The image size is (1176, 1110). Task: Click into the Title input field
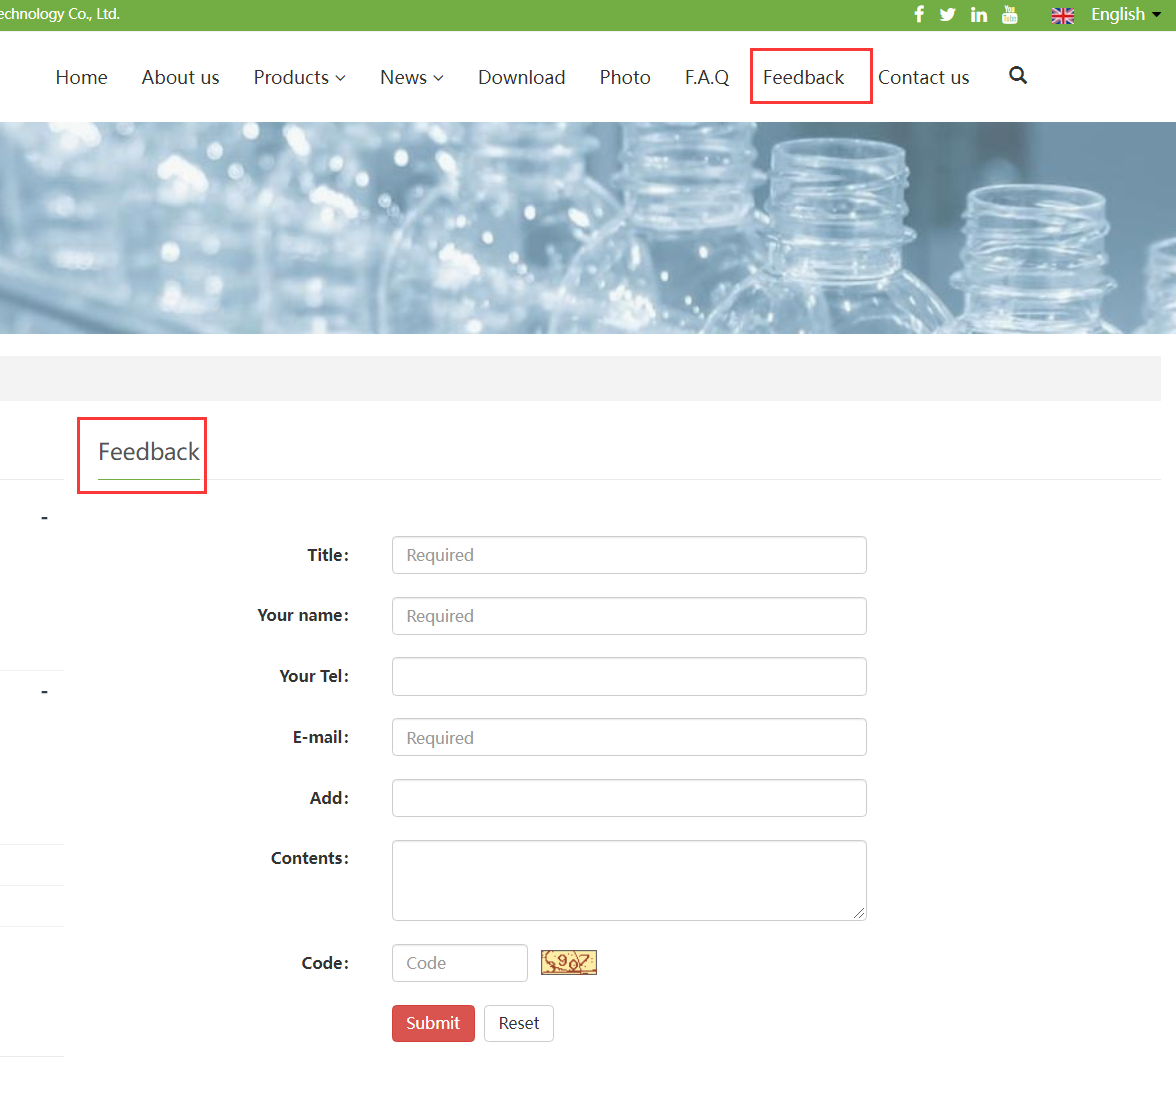point(629,555)
